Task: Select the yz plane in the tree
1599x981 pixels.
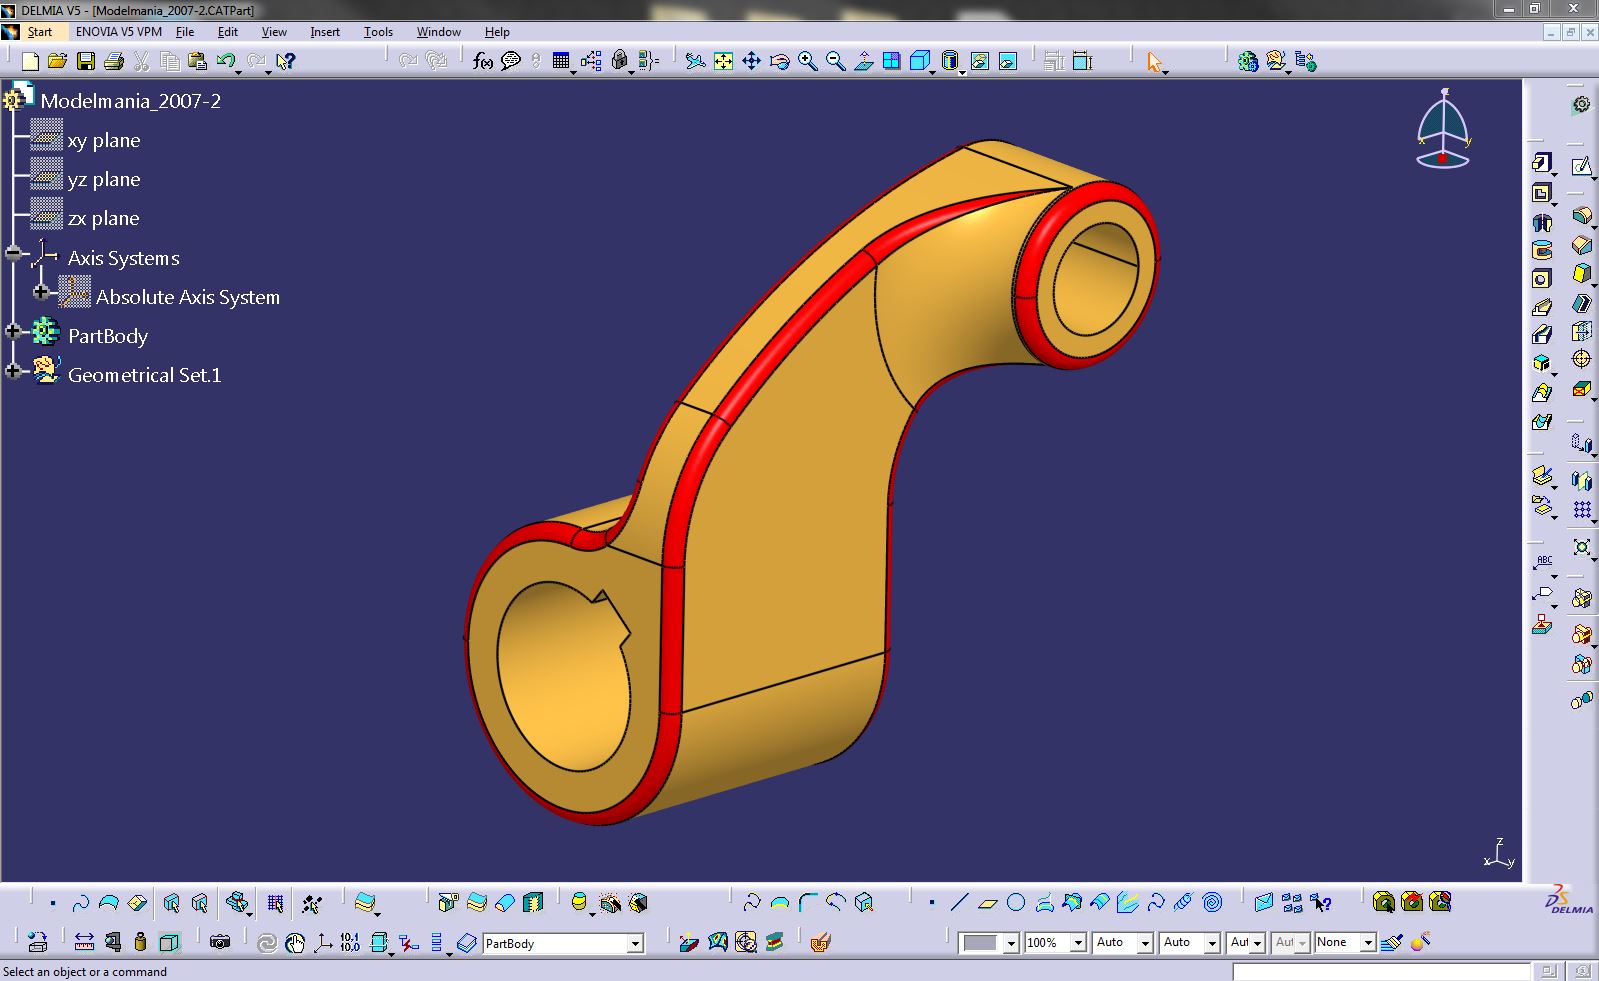Action: point(104,179)
